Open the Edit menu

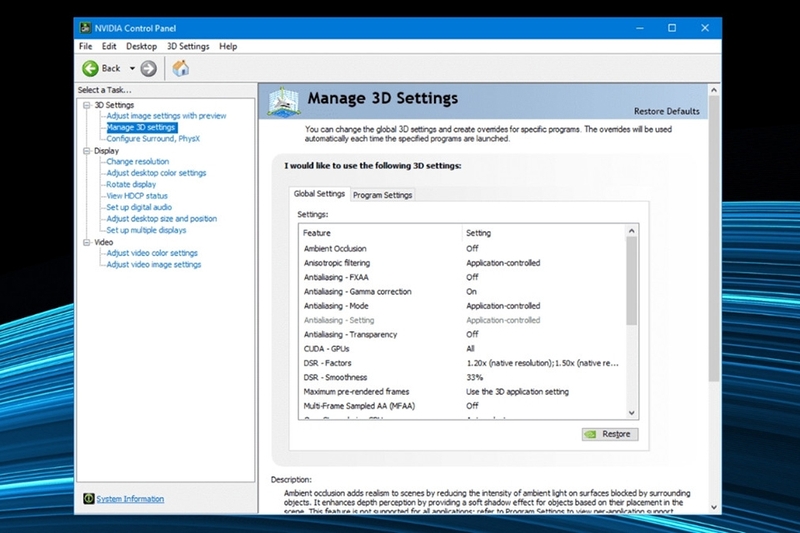109,46
